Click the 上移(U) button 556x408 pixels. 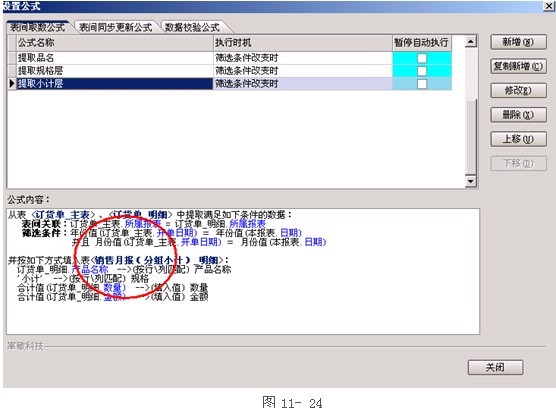coord(518,139)
